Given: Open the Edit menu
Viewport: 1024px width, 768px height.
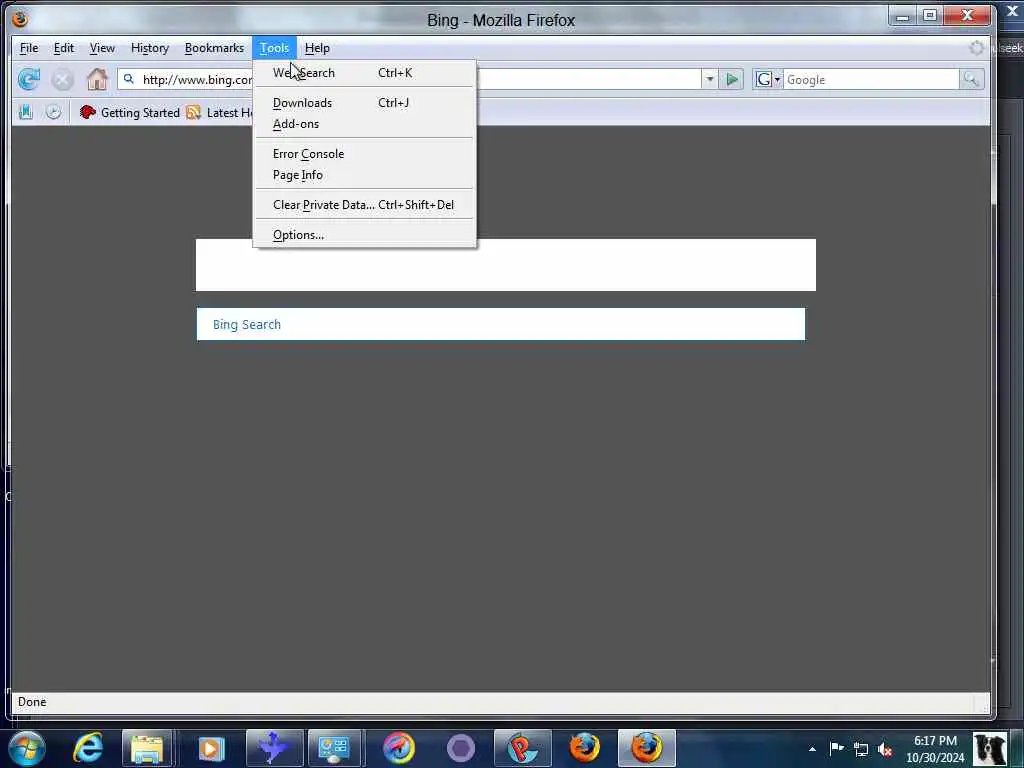Looking at the screenshot, I should tap(63, 48).
